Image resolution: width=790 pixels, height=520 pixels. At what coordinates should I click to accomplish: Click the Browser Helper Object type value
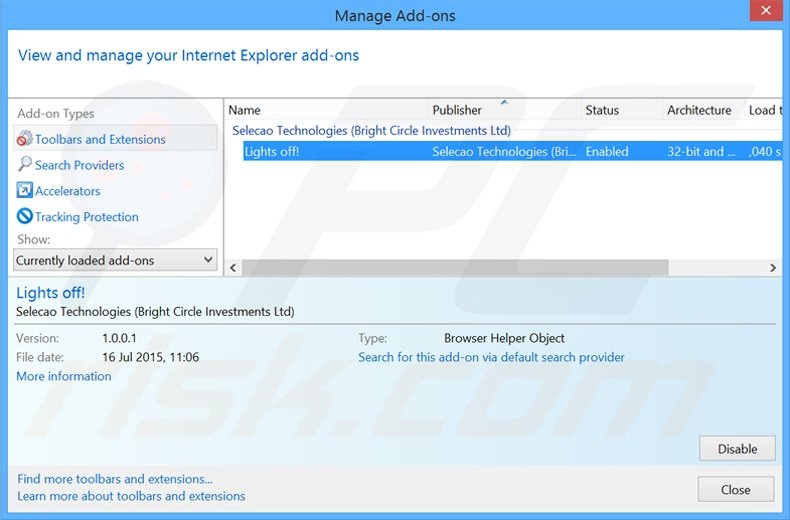point(504,338)
